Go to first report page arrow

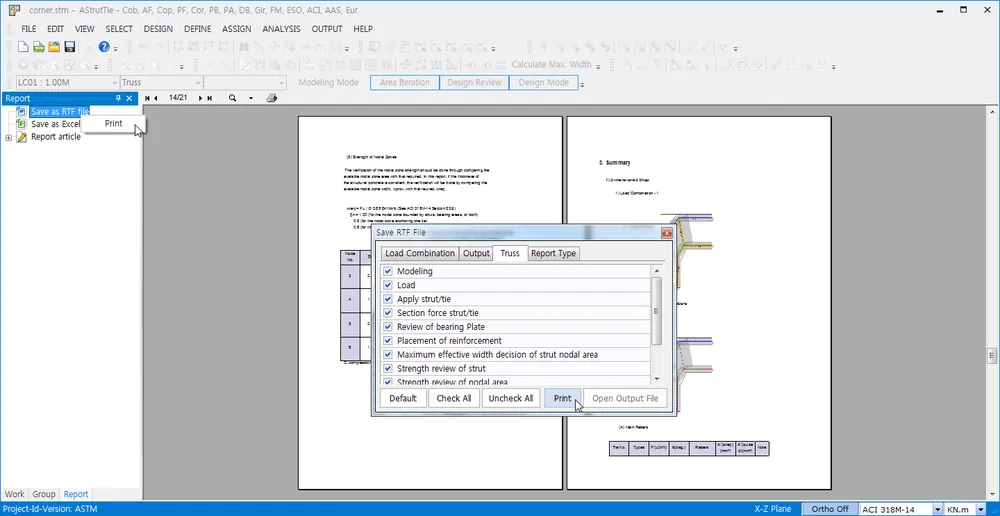click(x=148, y=98)
